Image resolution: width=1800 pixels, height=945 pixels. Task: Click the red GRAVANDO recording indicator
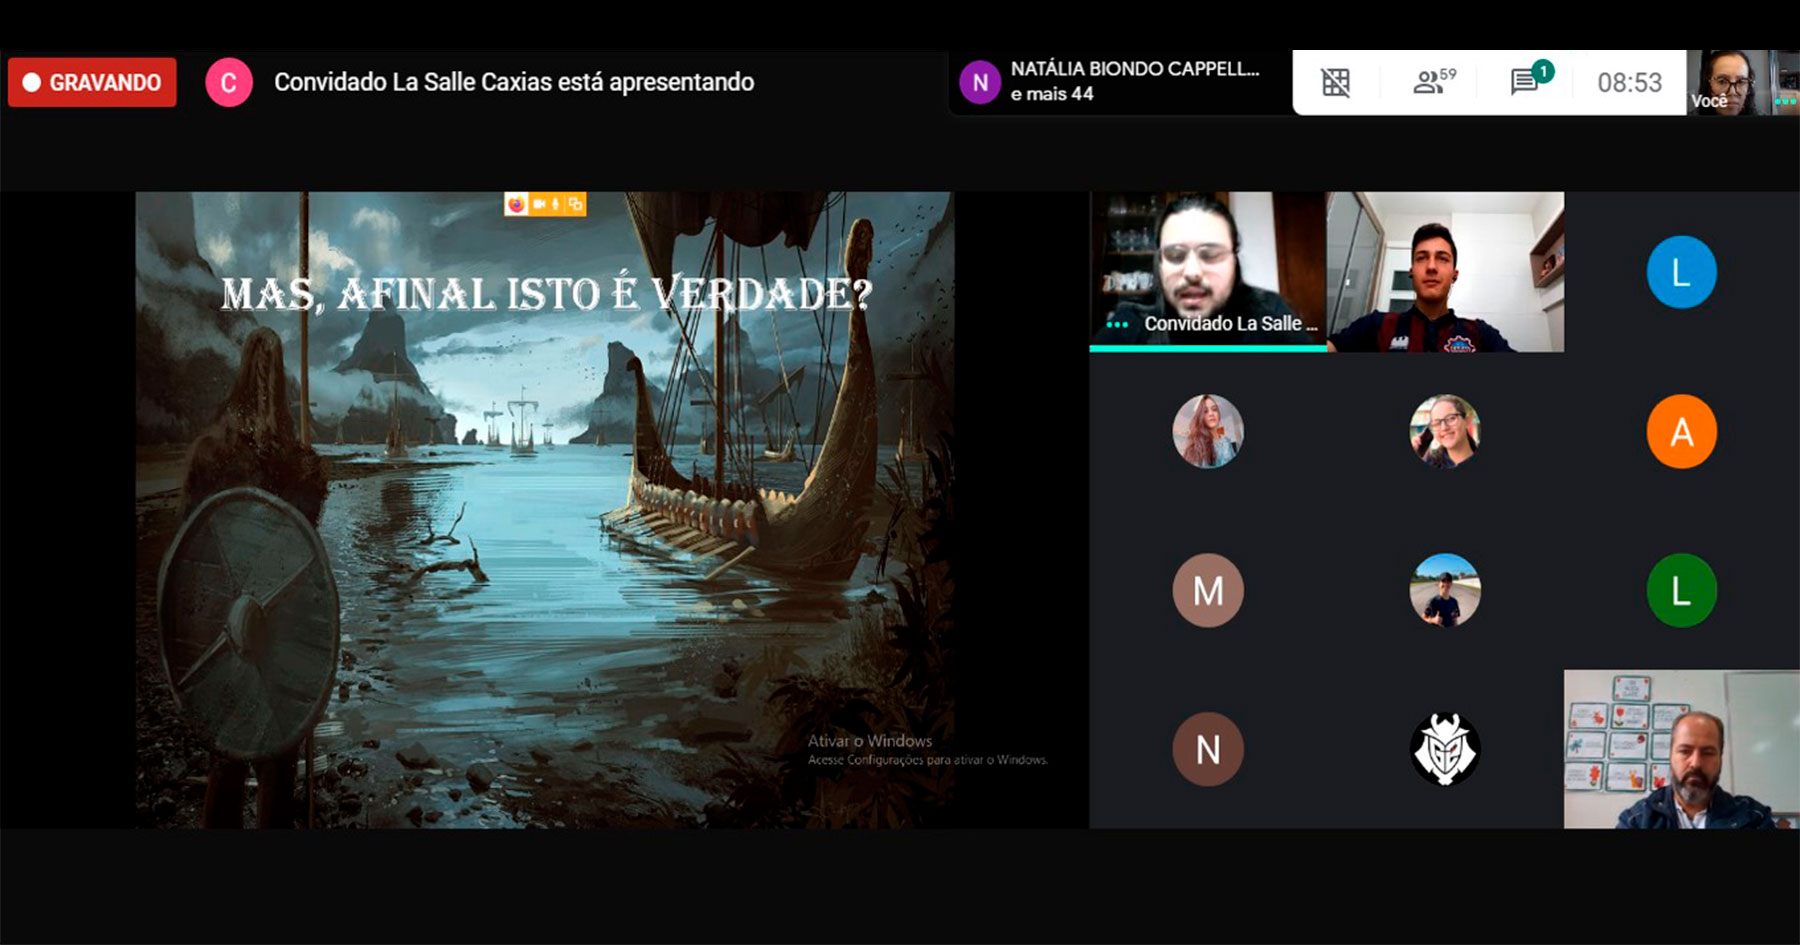click(92, 82)
